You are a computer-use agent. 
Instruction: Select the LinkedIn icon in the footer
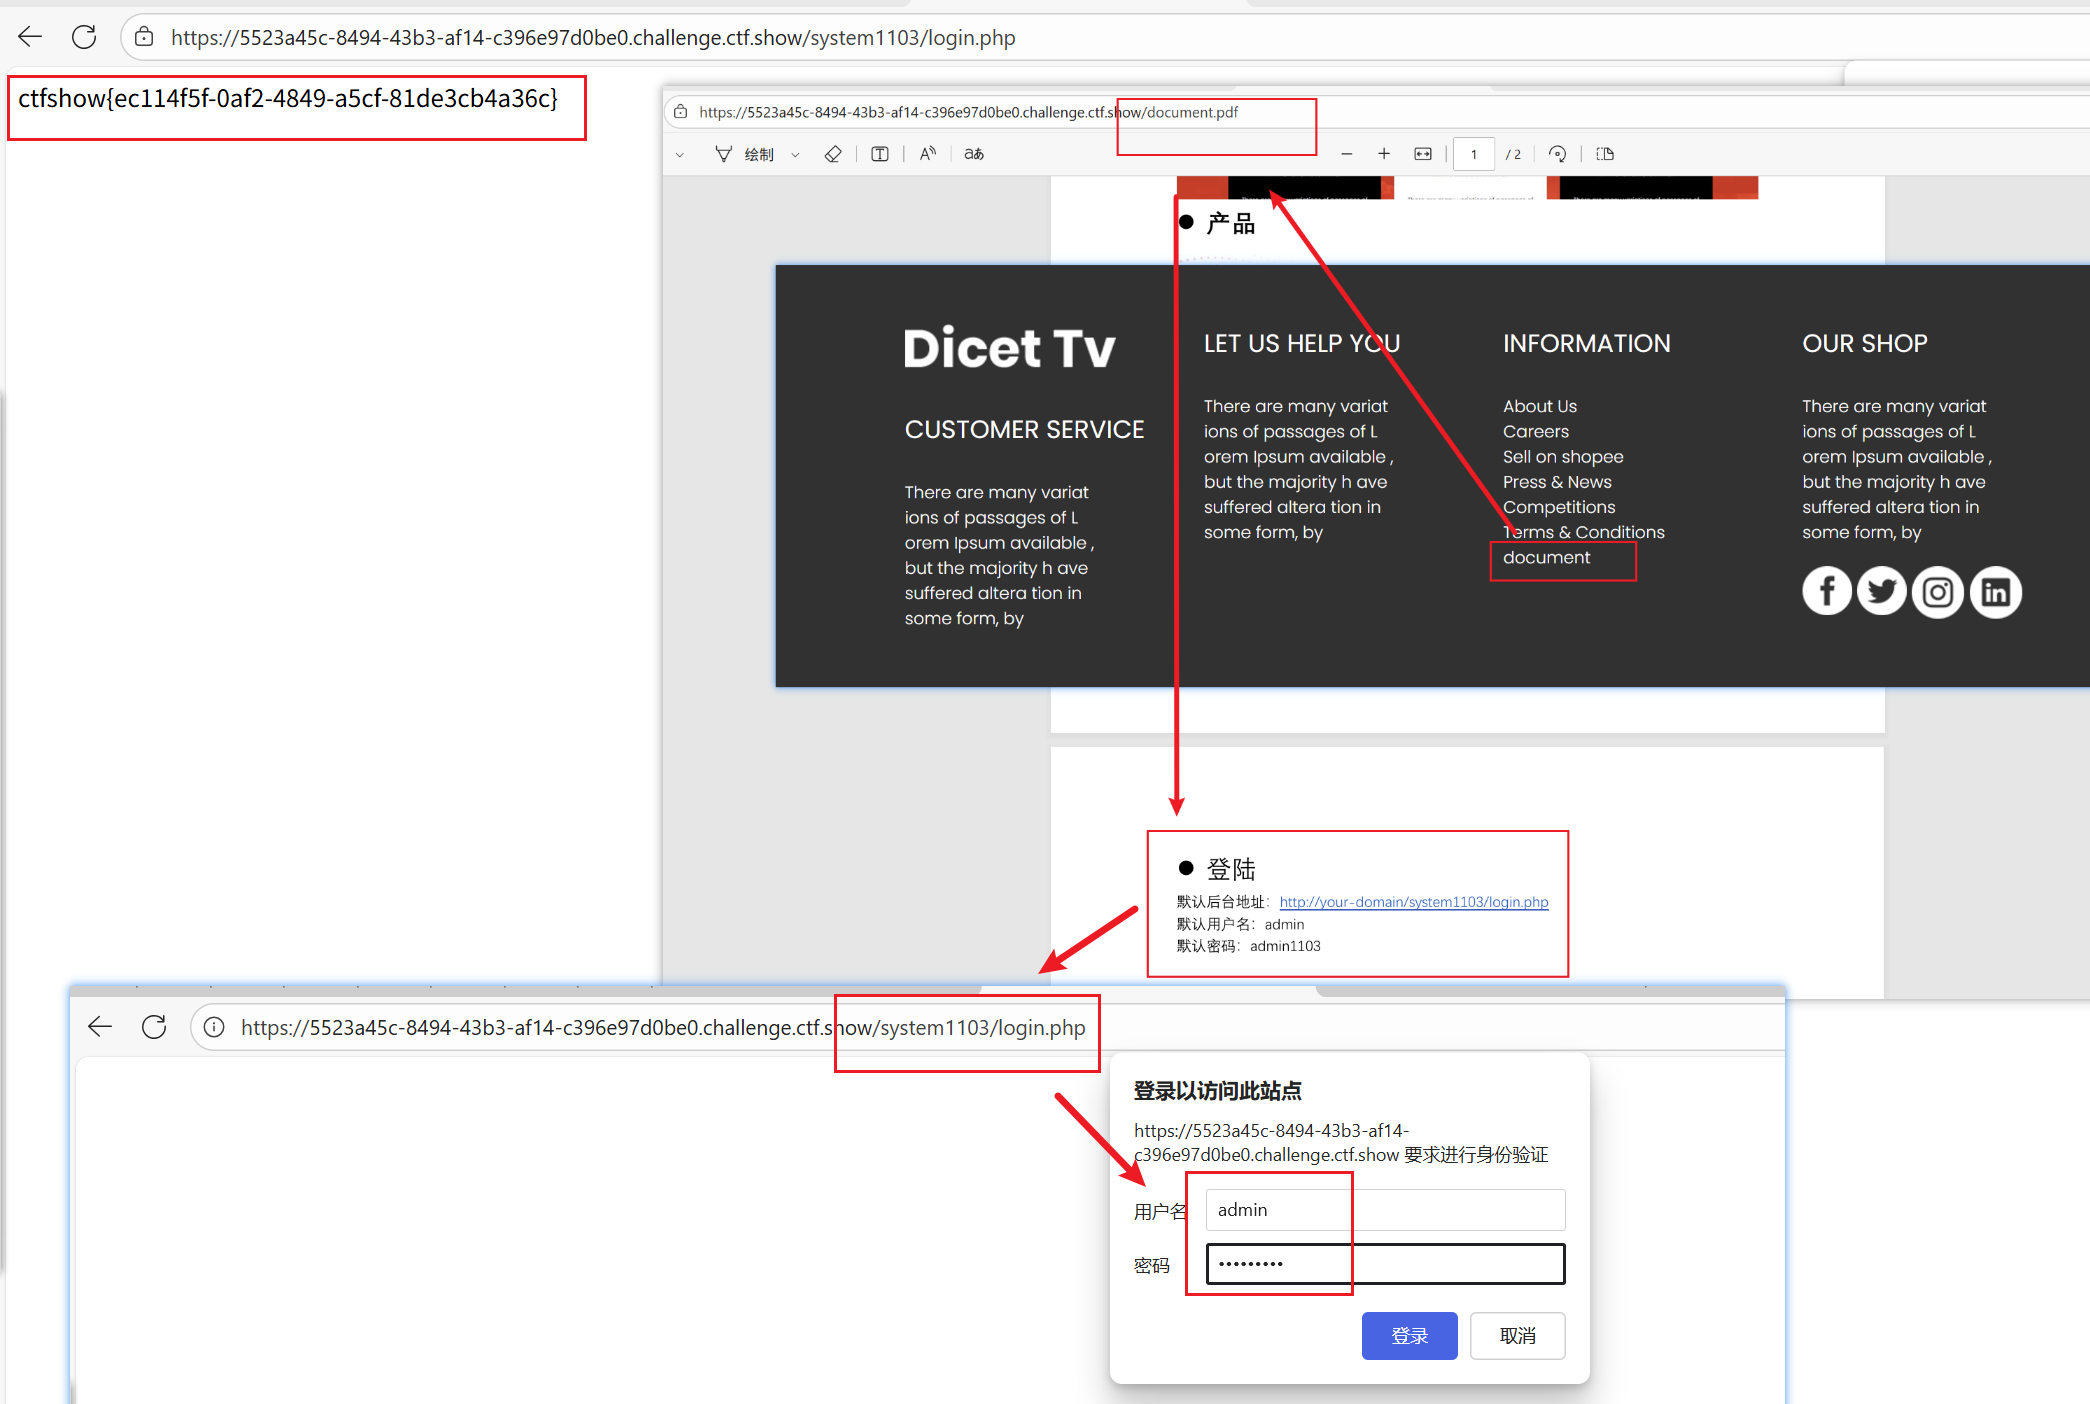point(1994,591)
